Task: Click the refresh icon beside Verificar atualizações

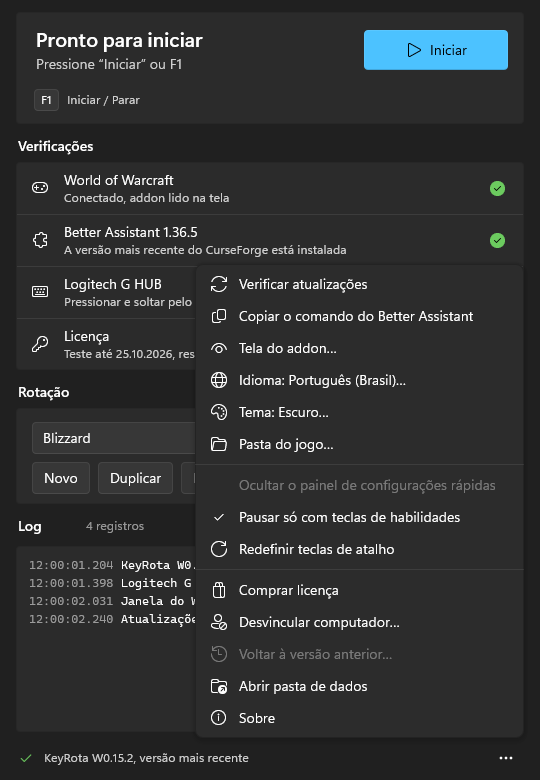Action: tap(219, 285)
